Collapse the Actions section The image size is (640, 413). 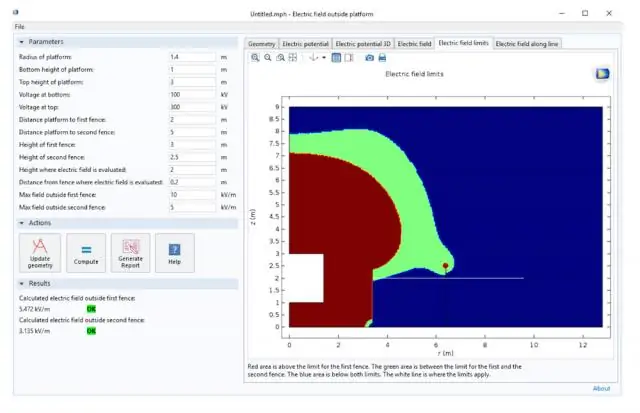coord(22,223)
